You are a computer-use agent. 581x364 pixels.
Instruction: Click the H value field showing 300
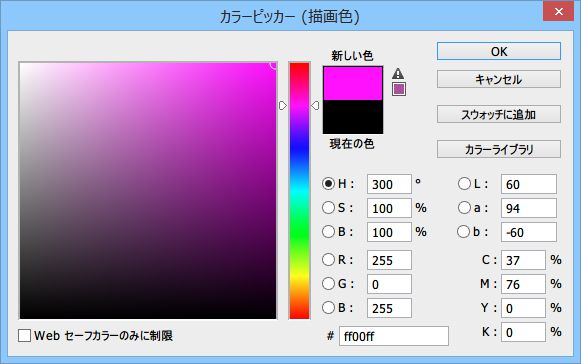tap(389, 184)
